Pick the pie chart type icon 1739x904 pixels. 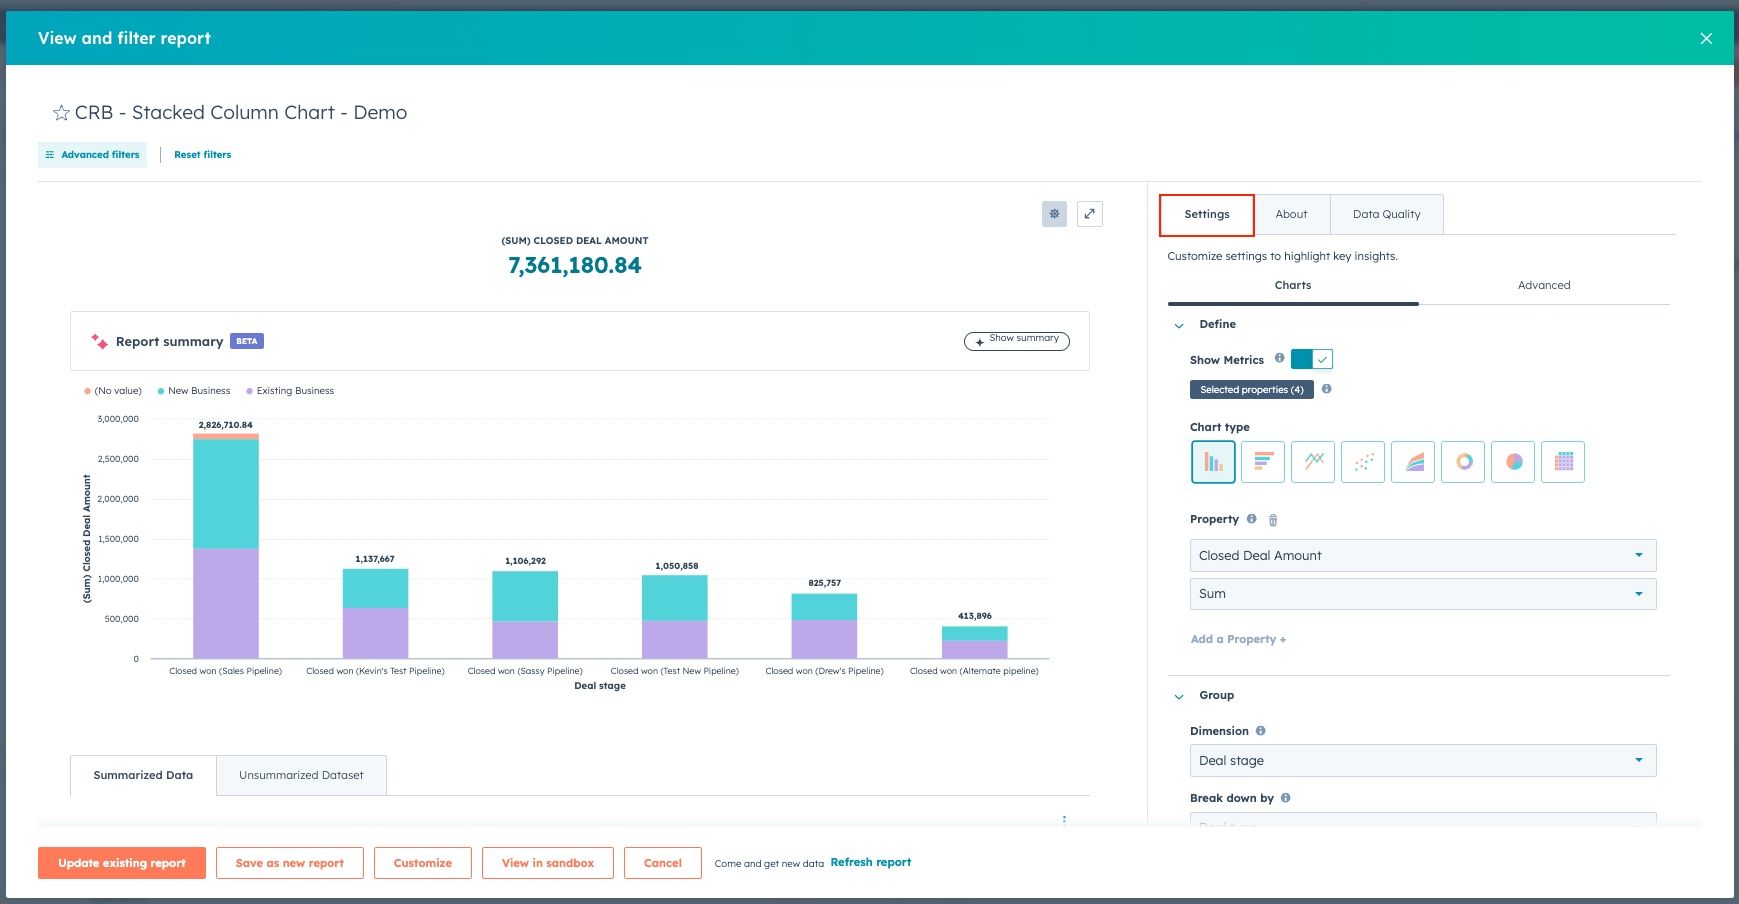(x=1513, y=462)
